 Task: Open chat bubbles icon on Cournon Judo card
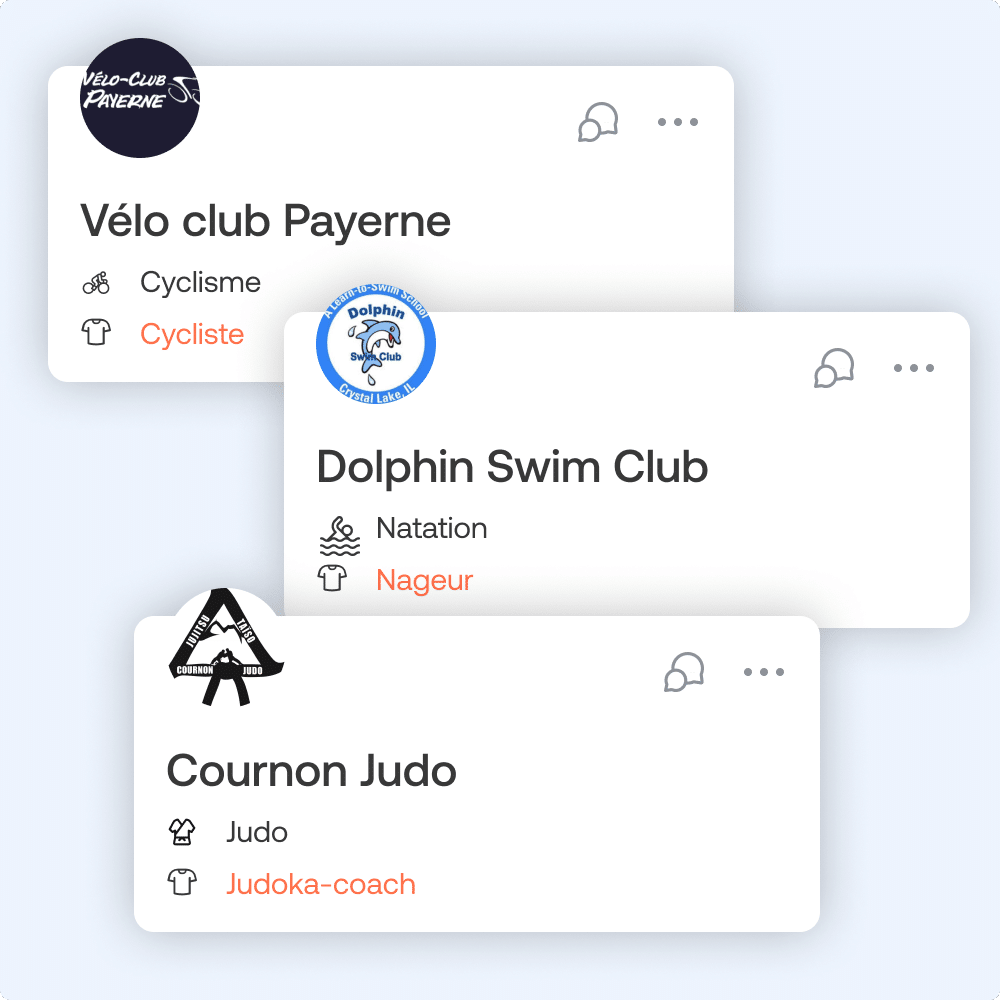click(x=684, y=672)
